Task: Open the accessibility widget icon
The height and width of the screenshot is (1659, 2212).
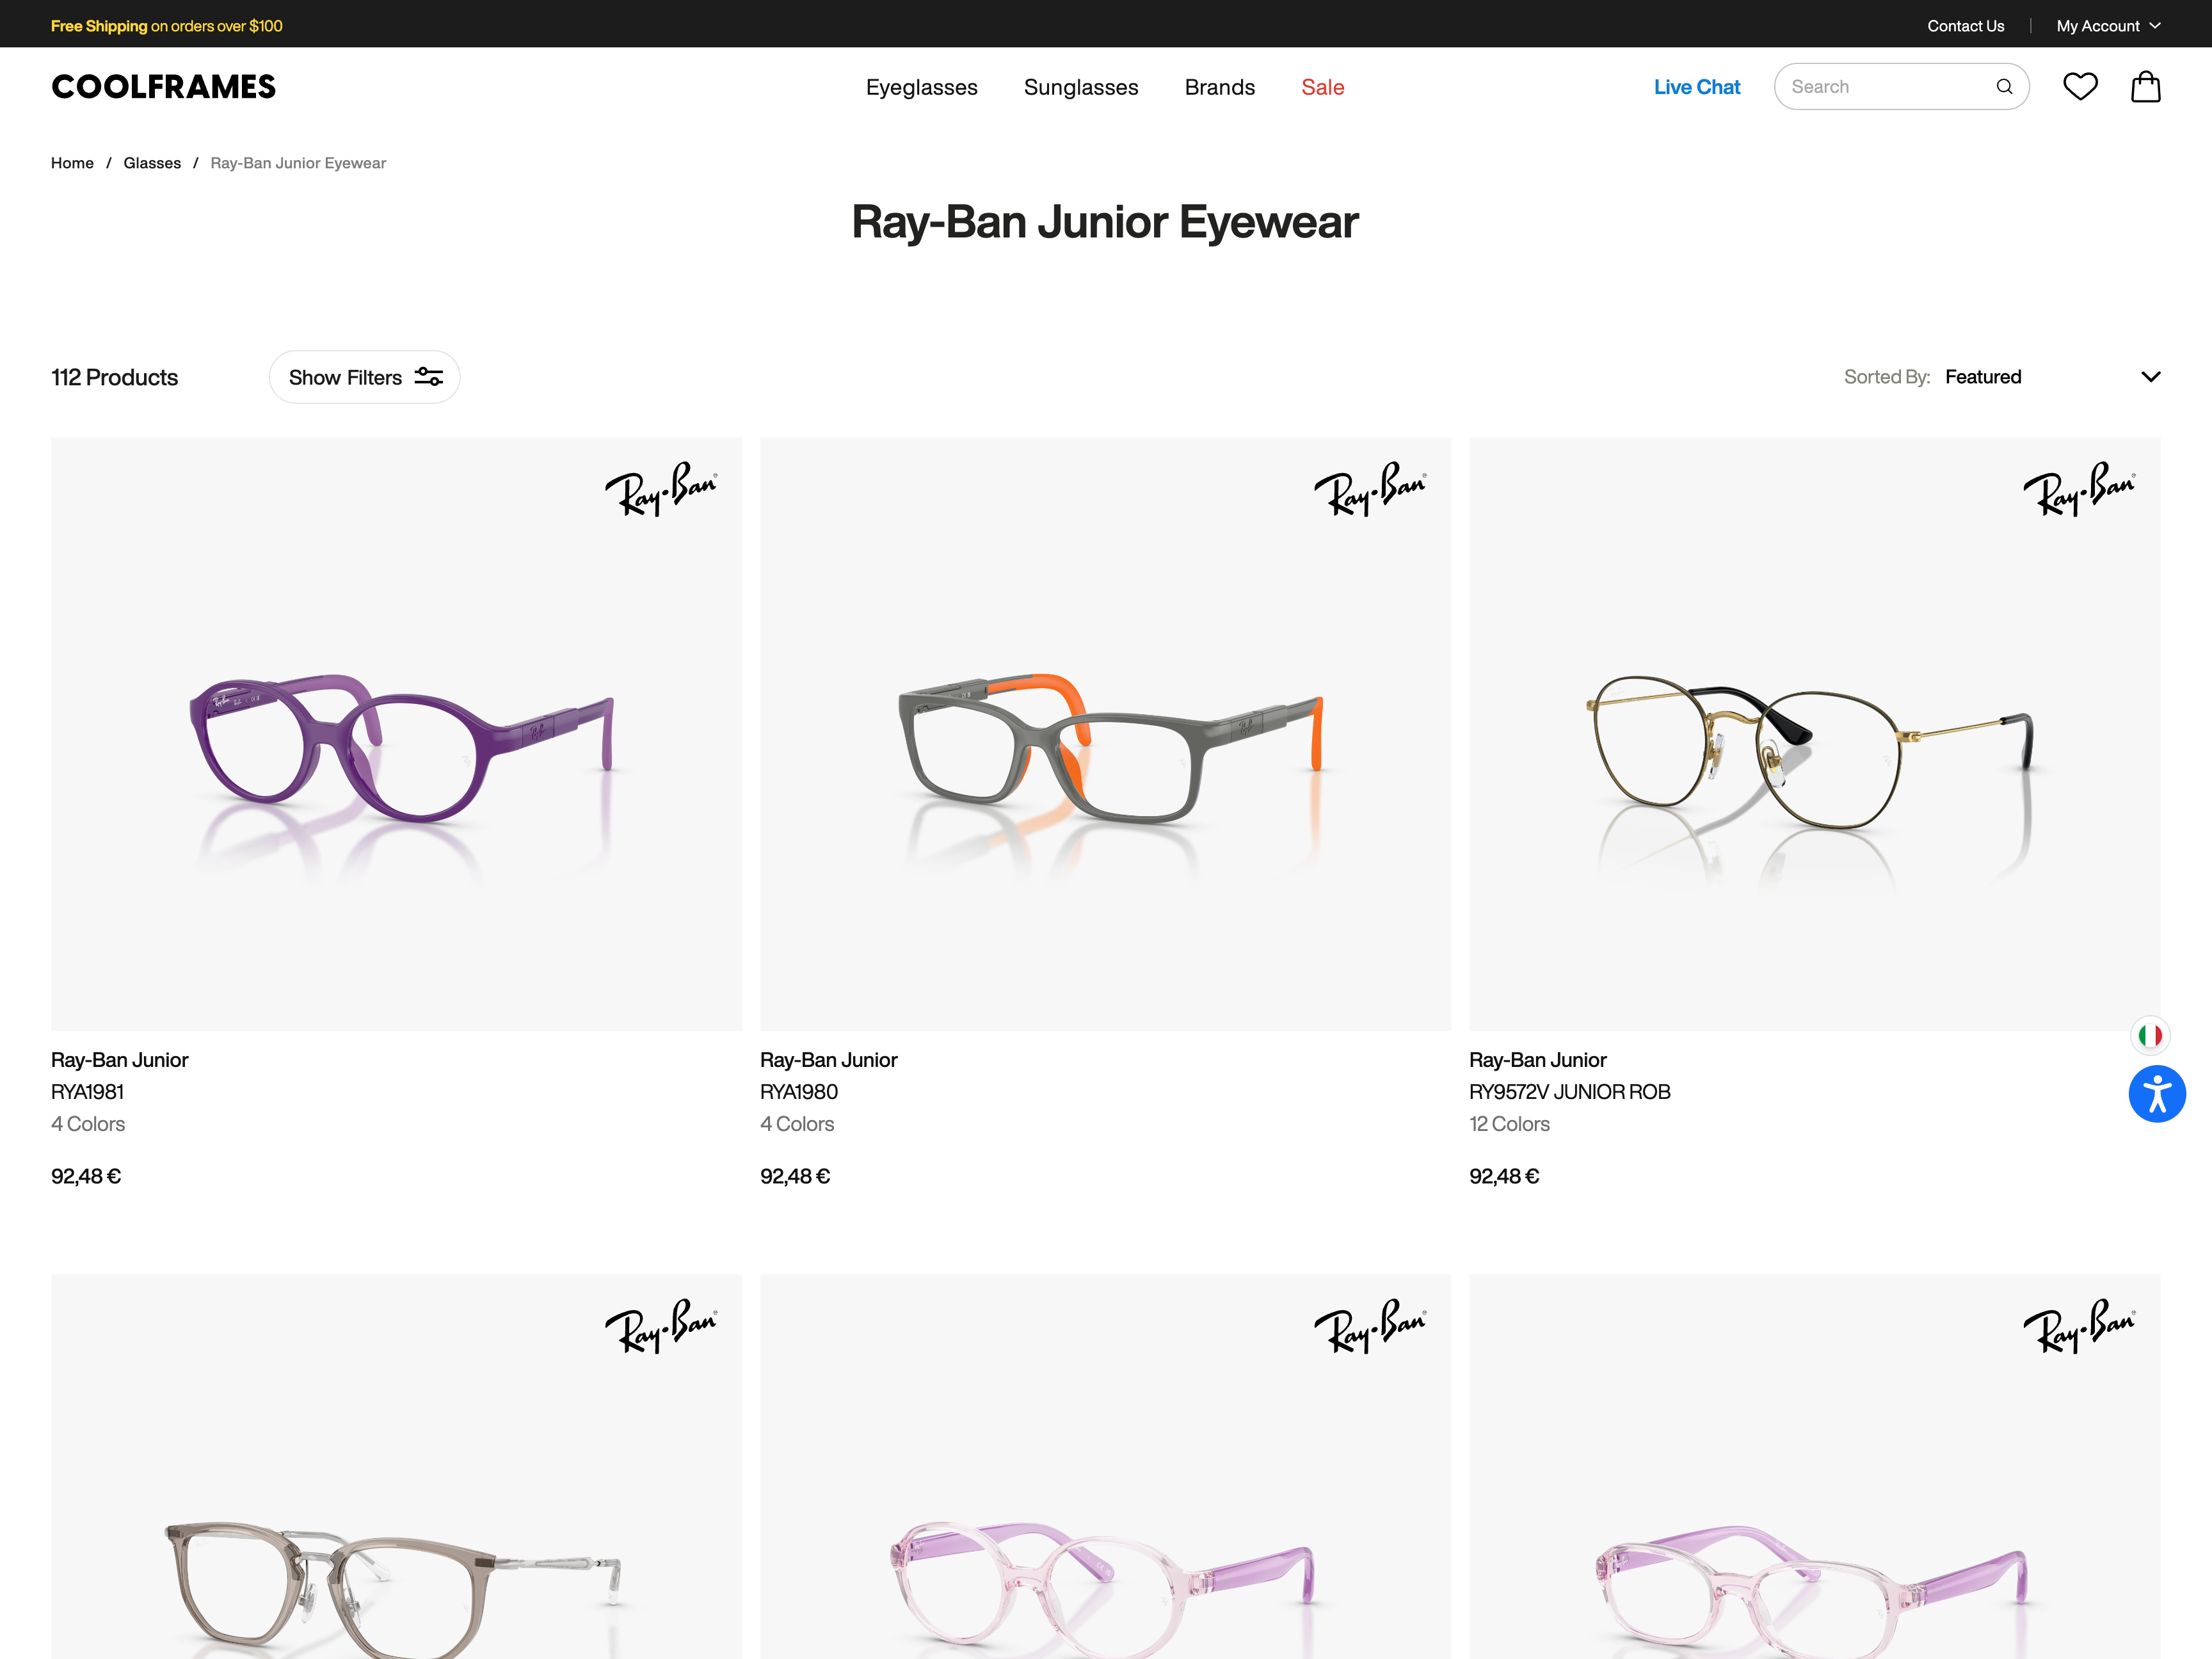Action: tap(2157, 1093)
